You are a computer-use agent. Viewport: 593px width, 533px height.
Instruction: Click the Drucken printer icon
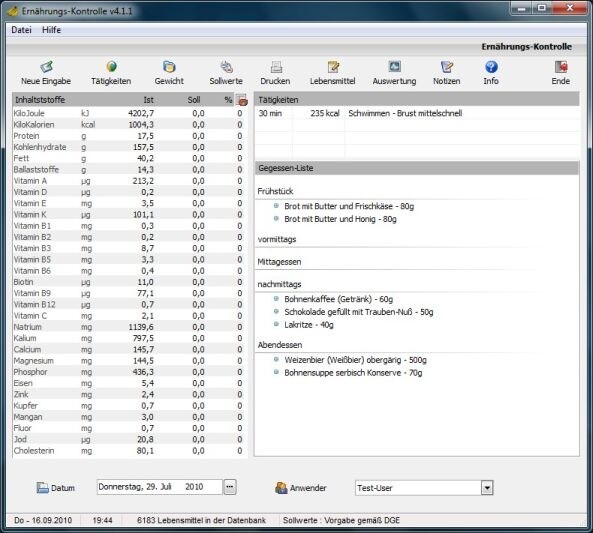(276, 67)
